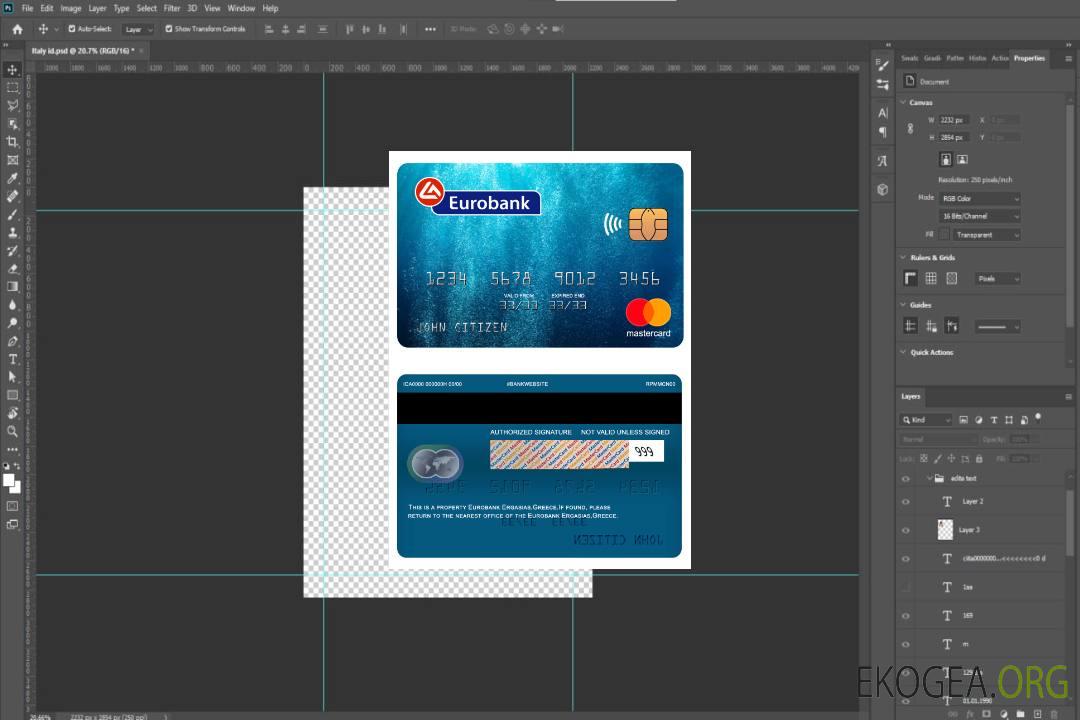Select the Blur tool
The height and width of the screenshot is (720, 1080).
pos(12,305)
